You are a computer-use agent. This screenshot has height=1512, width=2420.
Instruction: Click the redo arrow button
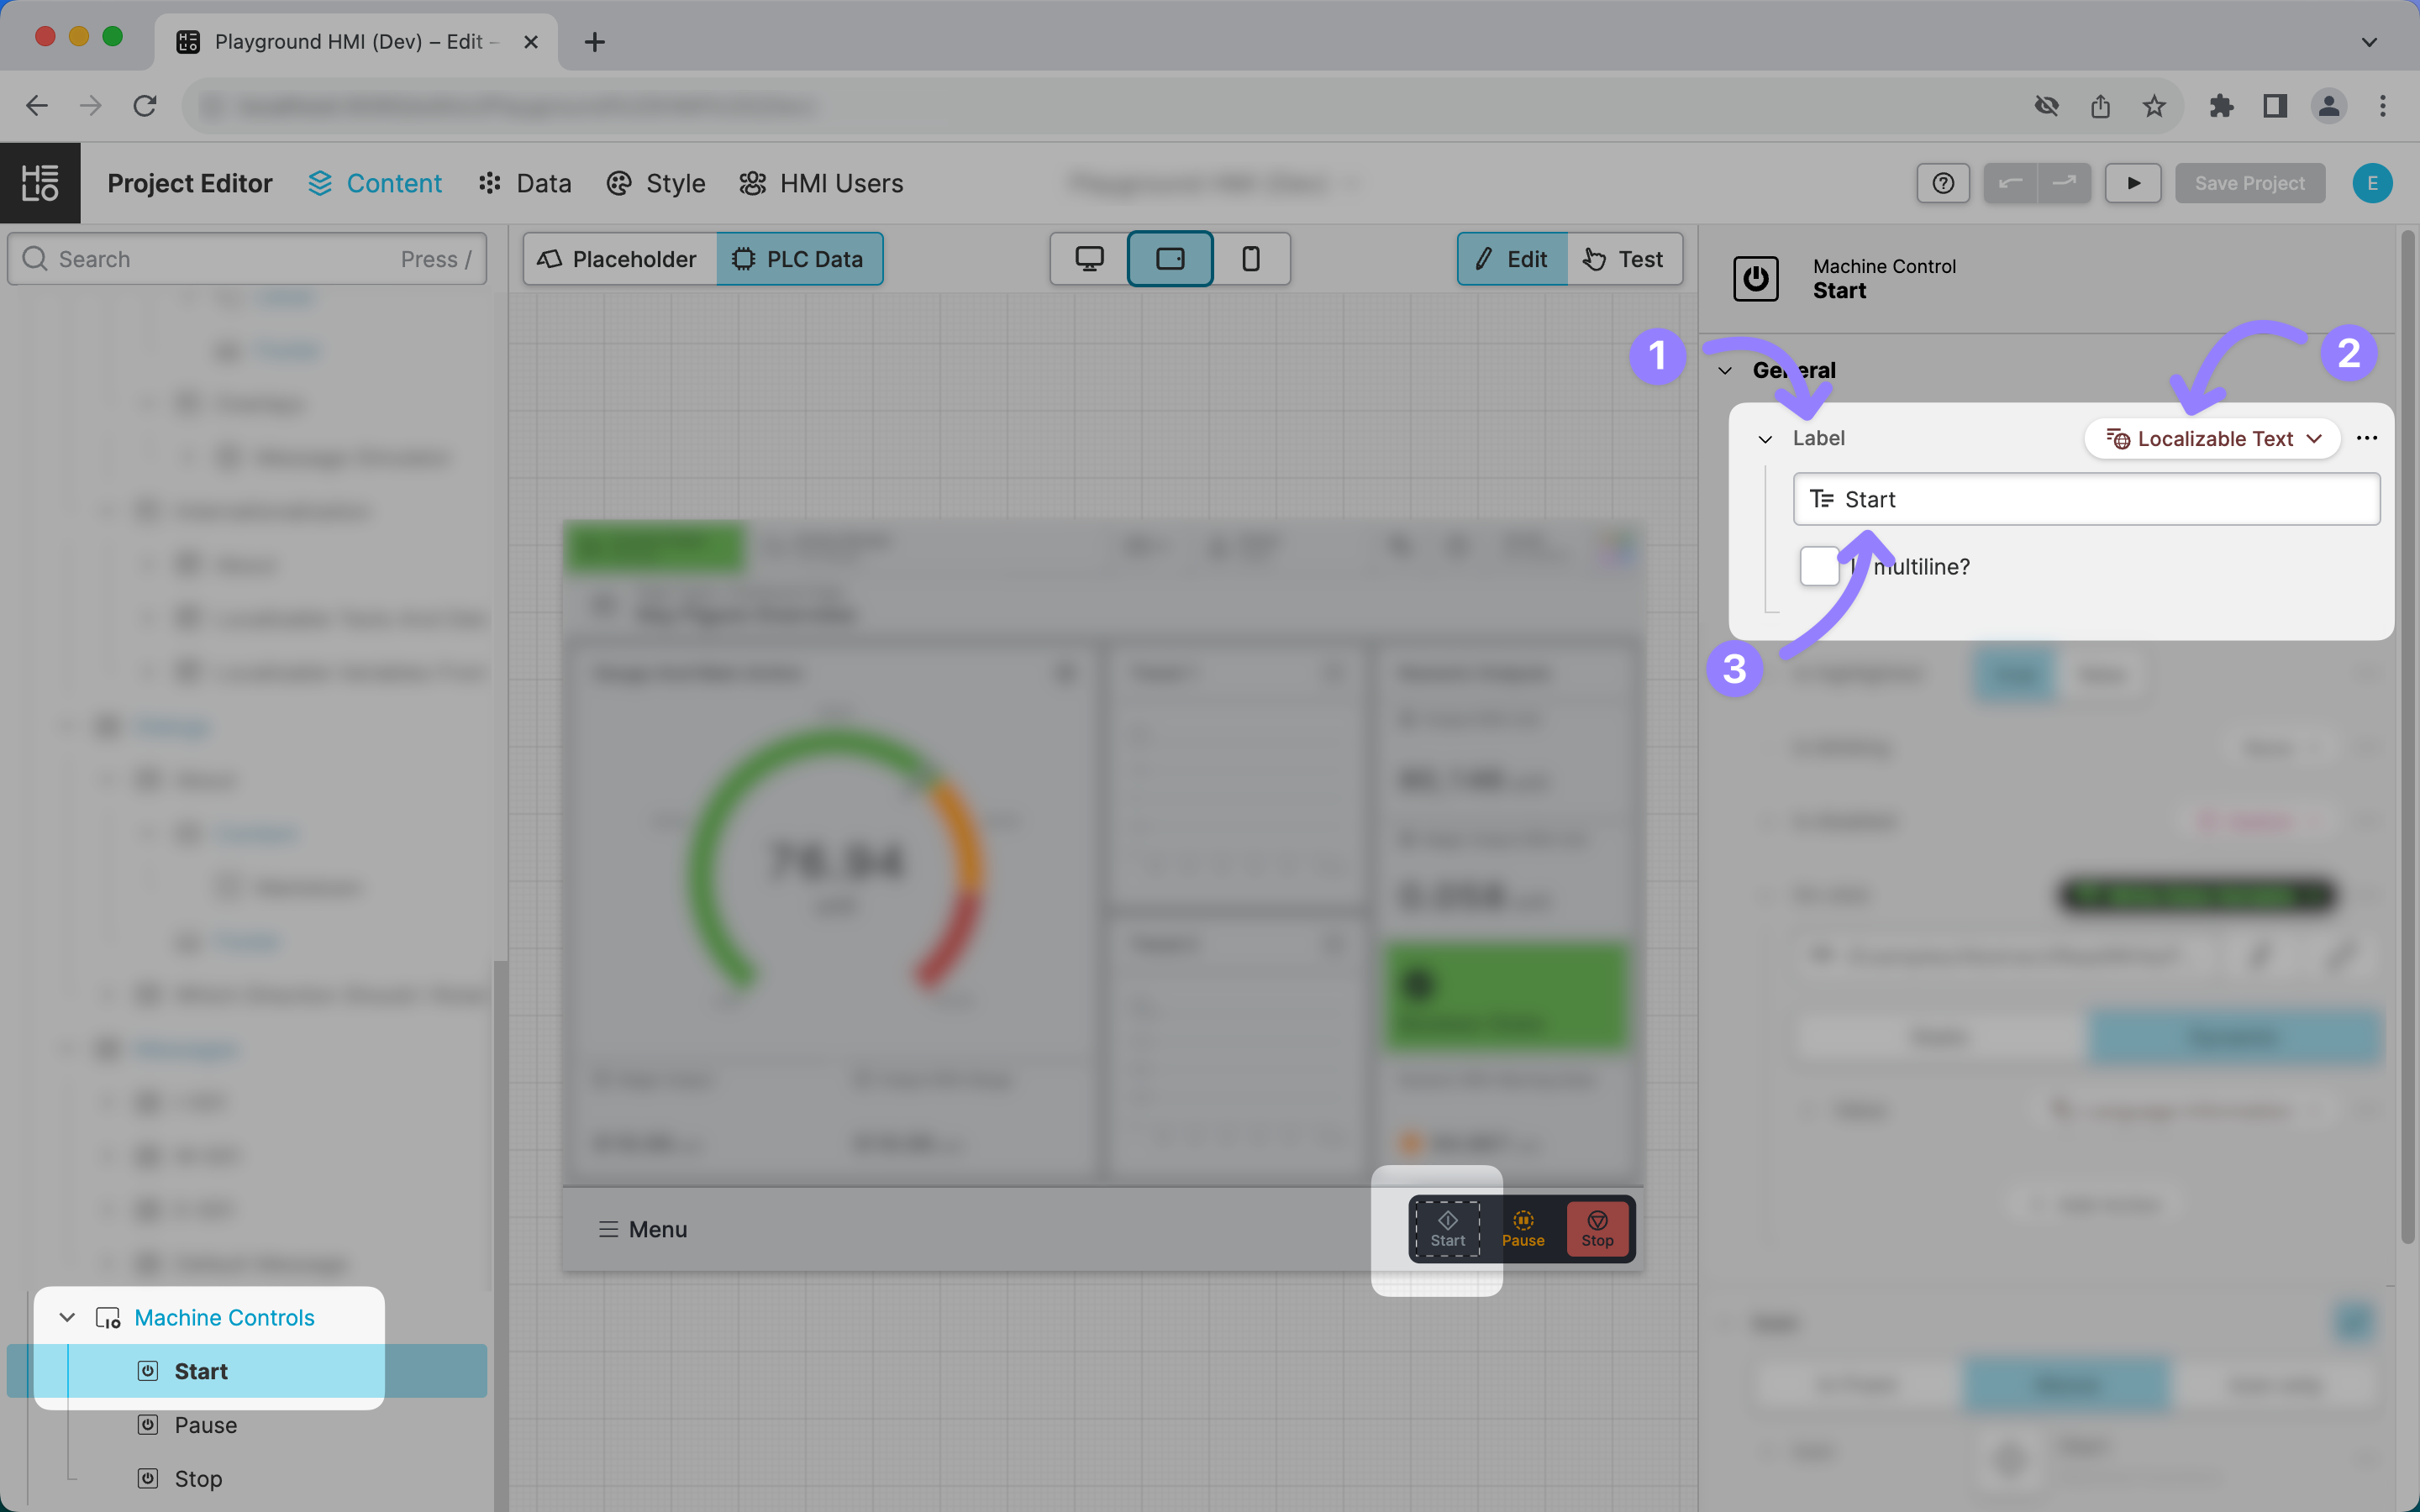2064,183
